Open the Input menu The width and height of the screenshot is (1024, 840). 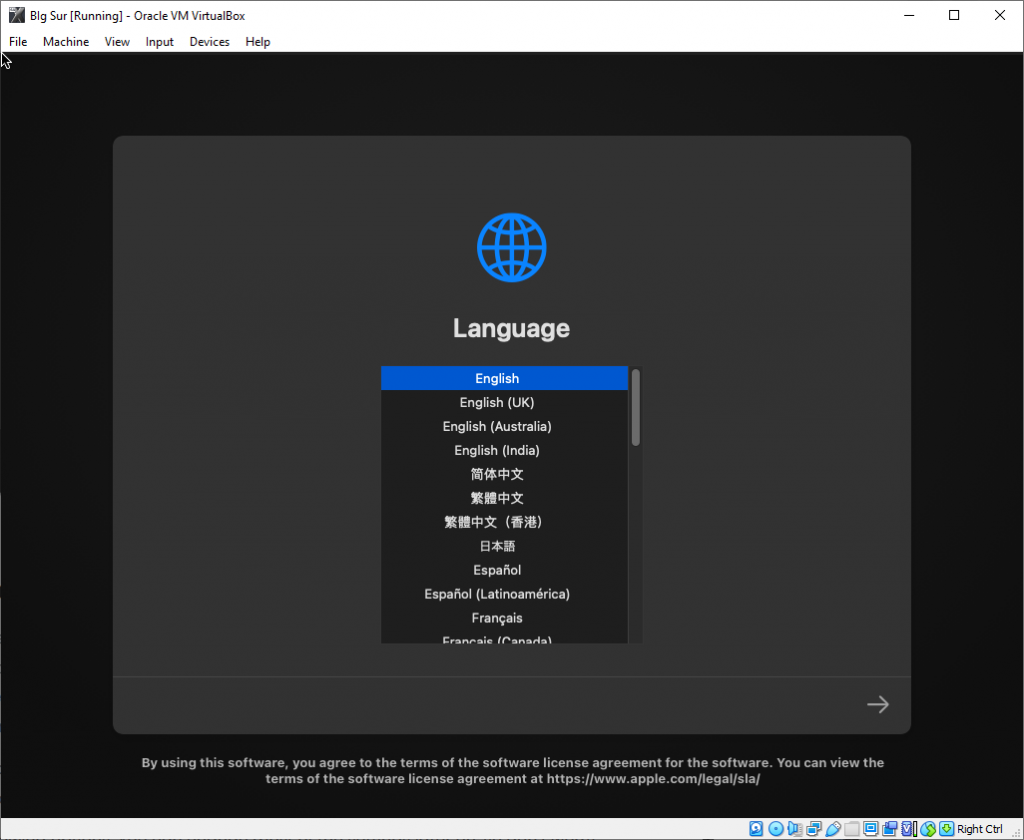click(159, 41)
